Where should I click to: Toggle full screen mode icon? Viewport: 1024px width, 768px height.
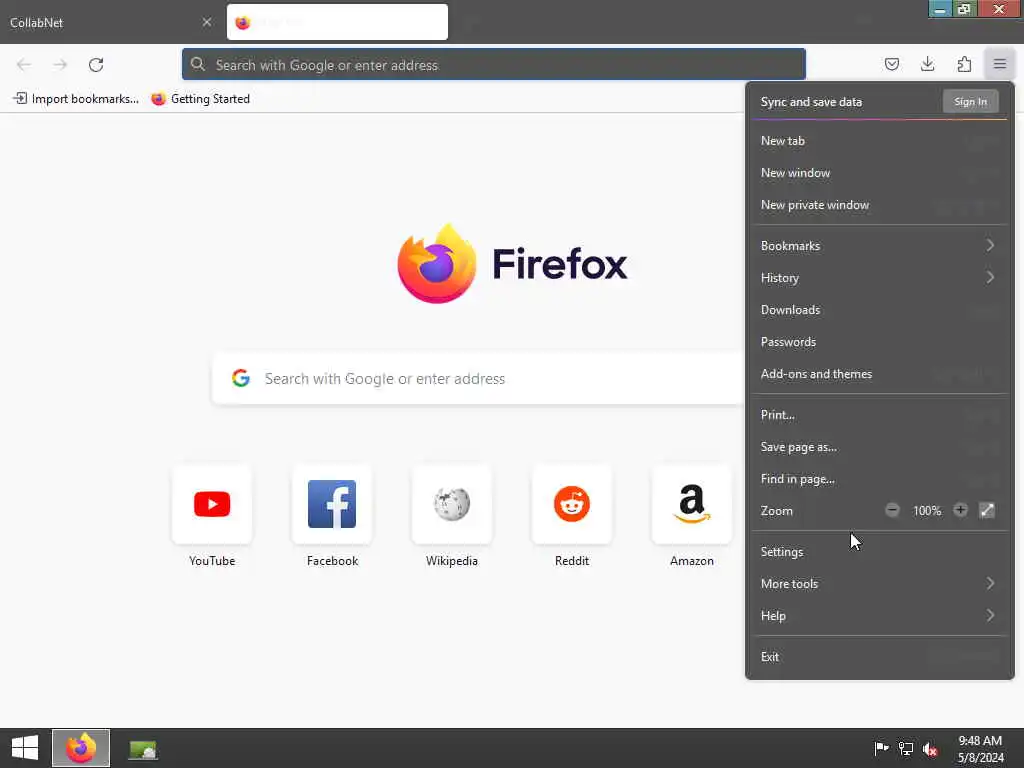coord(987,510)
